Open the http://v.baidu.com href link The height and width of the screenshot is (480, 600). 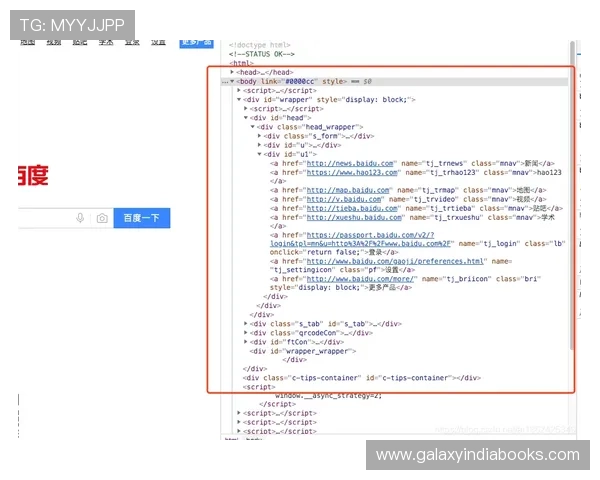344,199
